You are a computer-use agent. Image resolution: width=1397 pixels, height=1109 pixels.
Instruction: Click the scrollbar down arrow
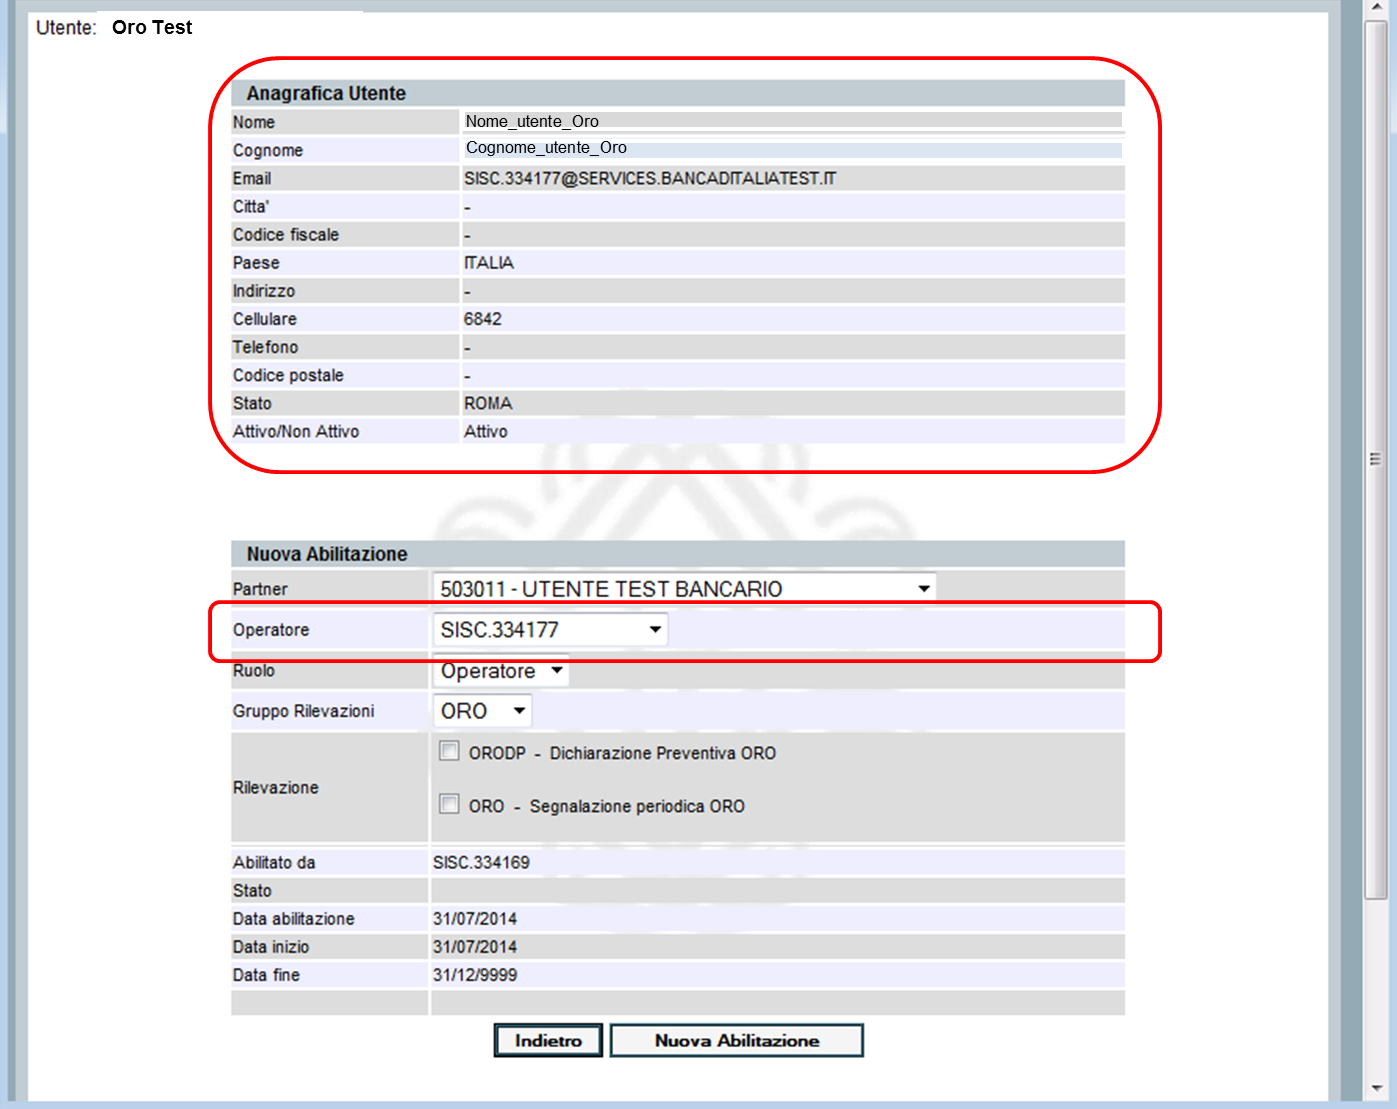pyautogui.click(x=1377, y=1087)
